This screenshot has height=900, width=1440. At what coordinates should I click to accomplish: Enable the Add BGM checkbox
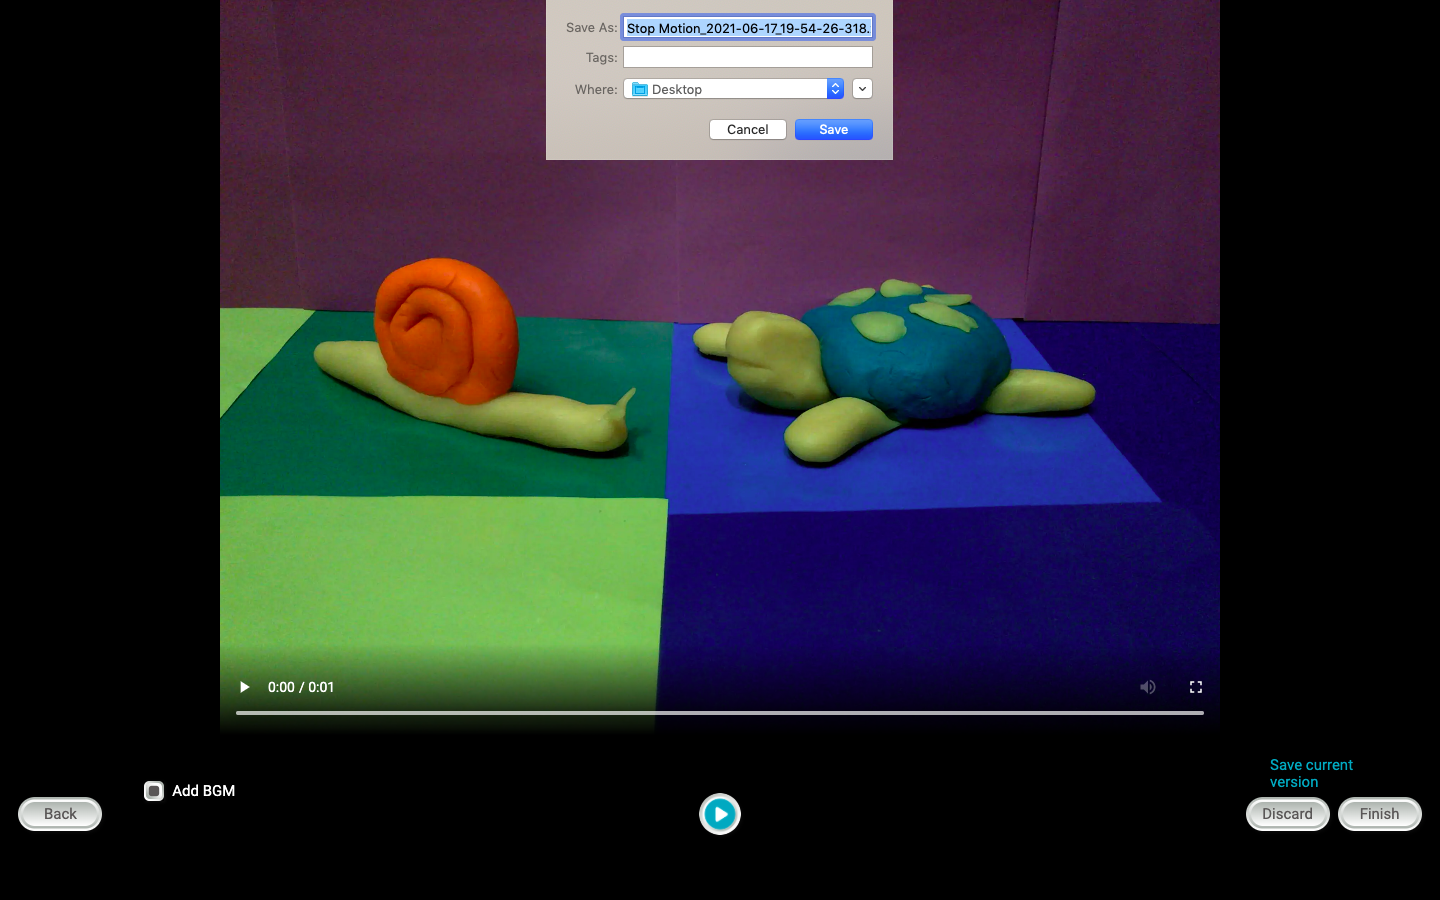tap(154, 791)
